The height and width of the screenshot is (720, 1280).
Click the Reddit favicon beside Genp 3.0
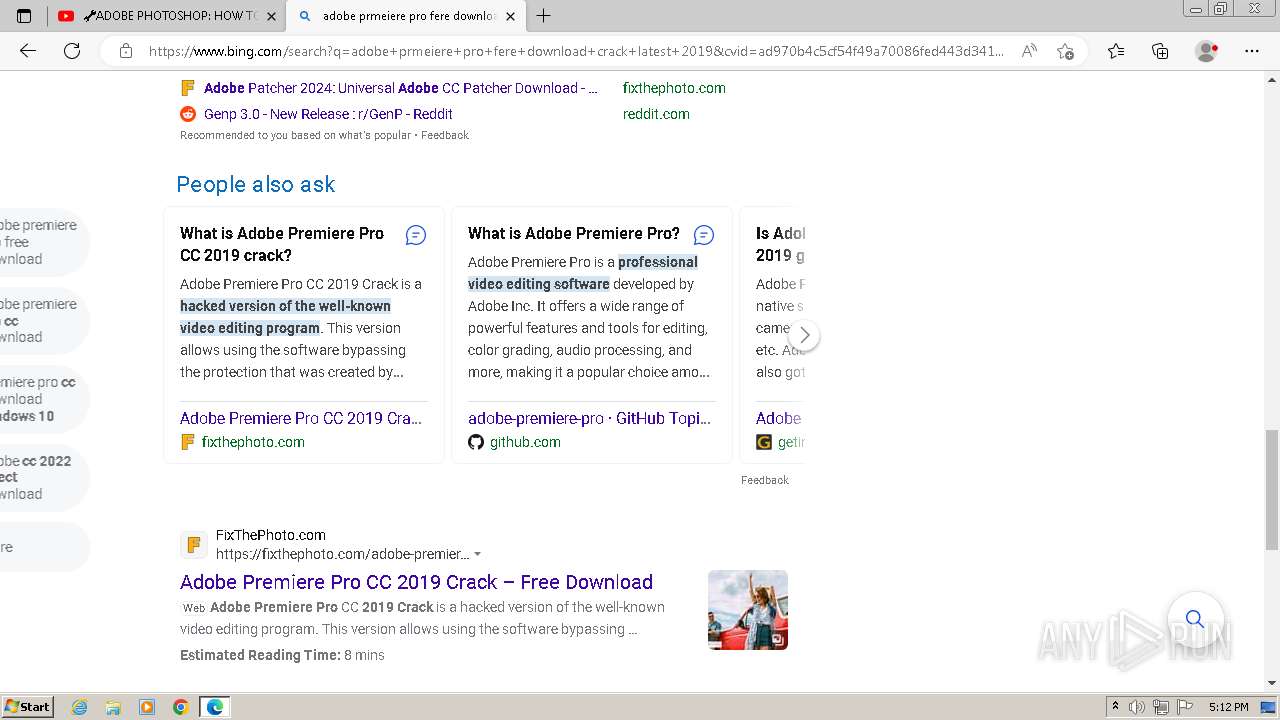coord(187,114)
